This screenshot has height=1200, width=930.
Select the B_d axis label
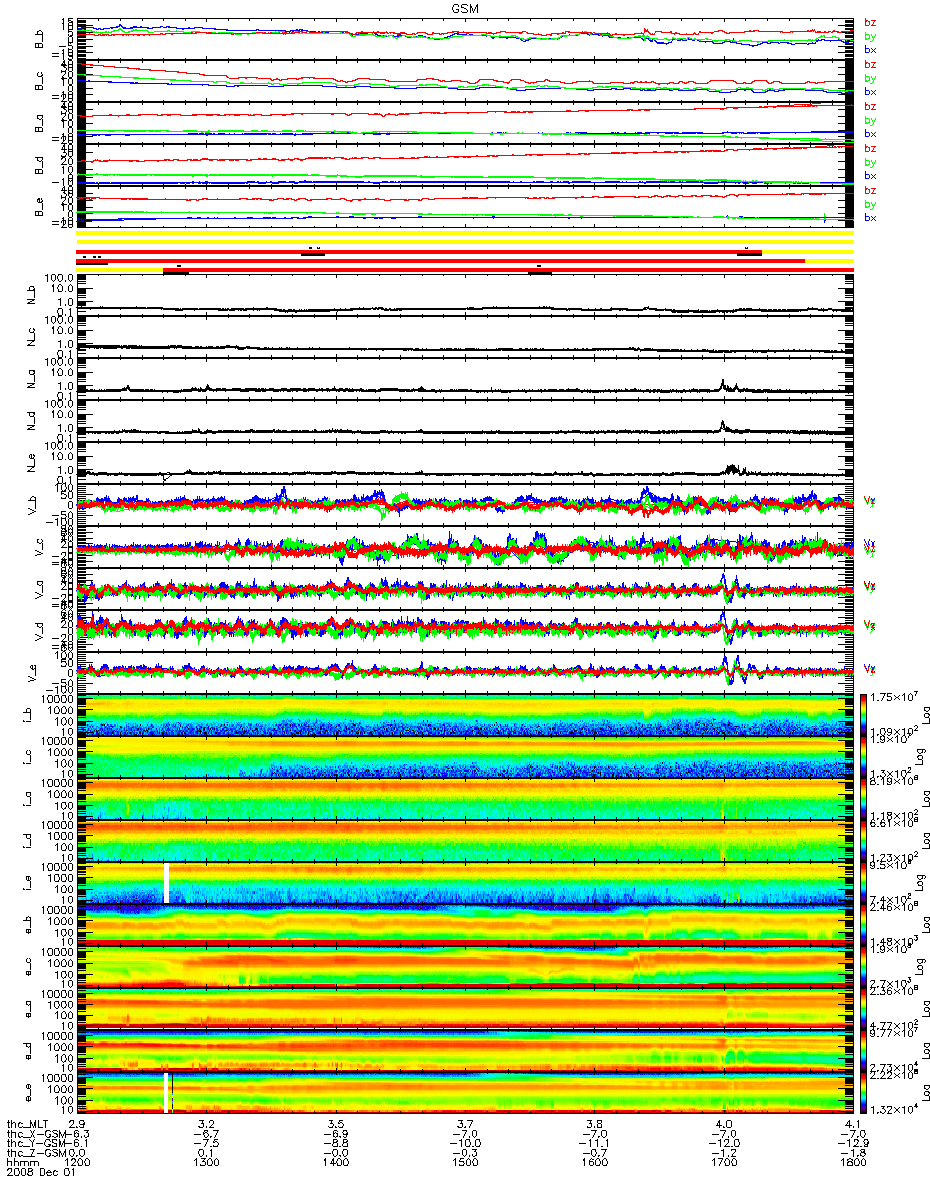pyautogui.click(x=40, y=166)
